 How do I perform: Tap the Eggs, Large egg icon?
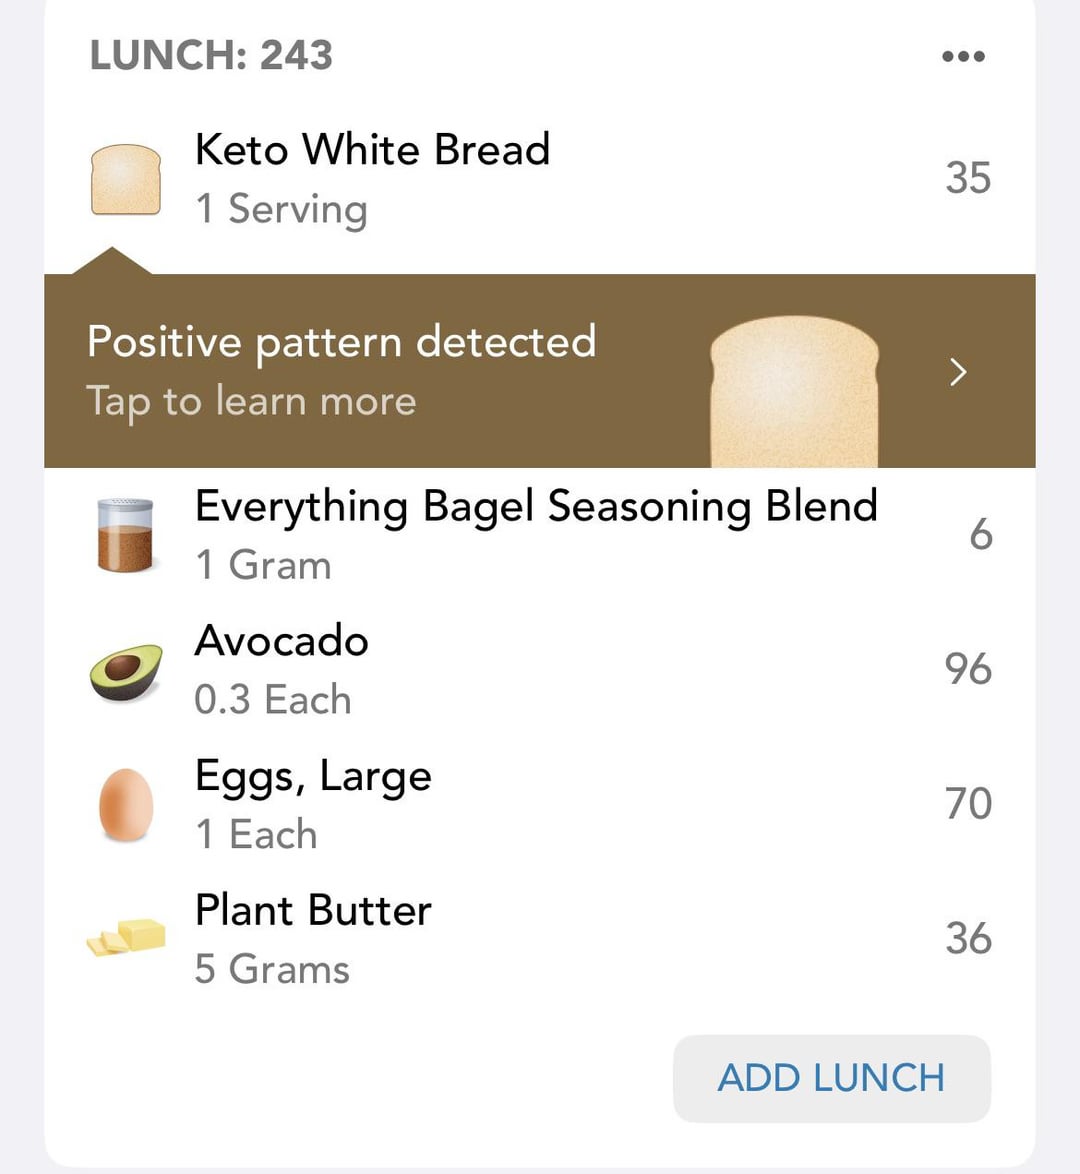[126, 805]
